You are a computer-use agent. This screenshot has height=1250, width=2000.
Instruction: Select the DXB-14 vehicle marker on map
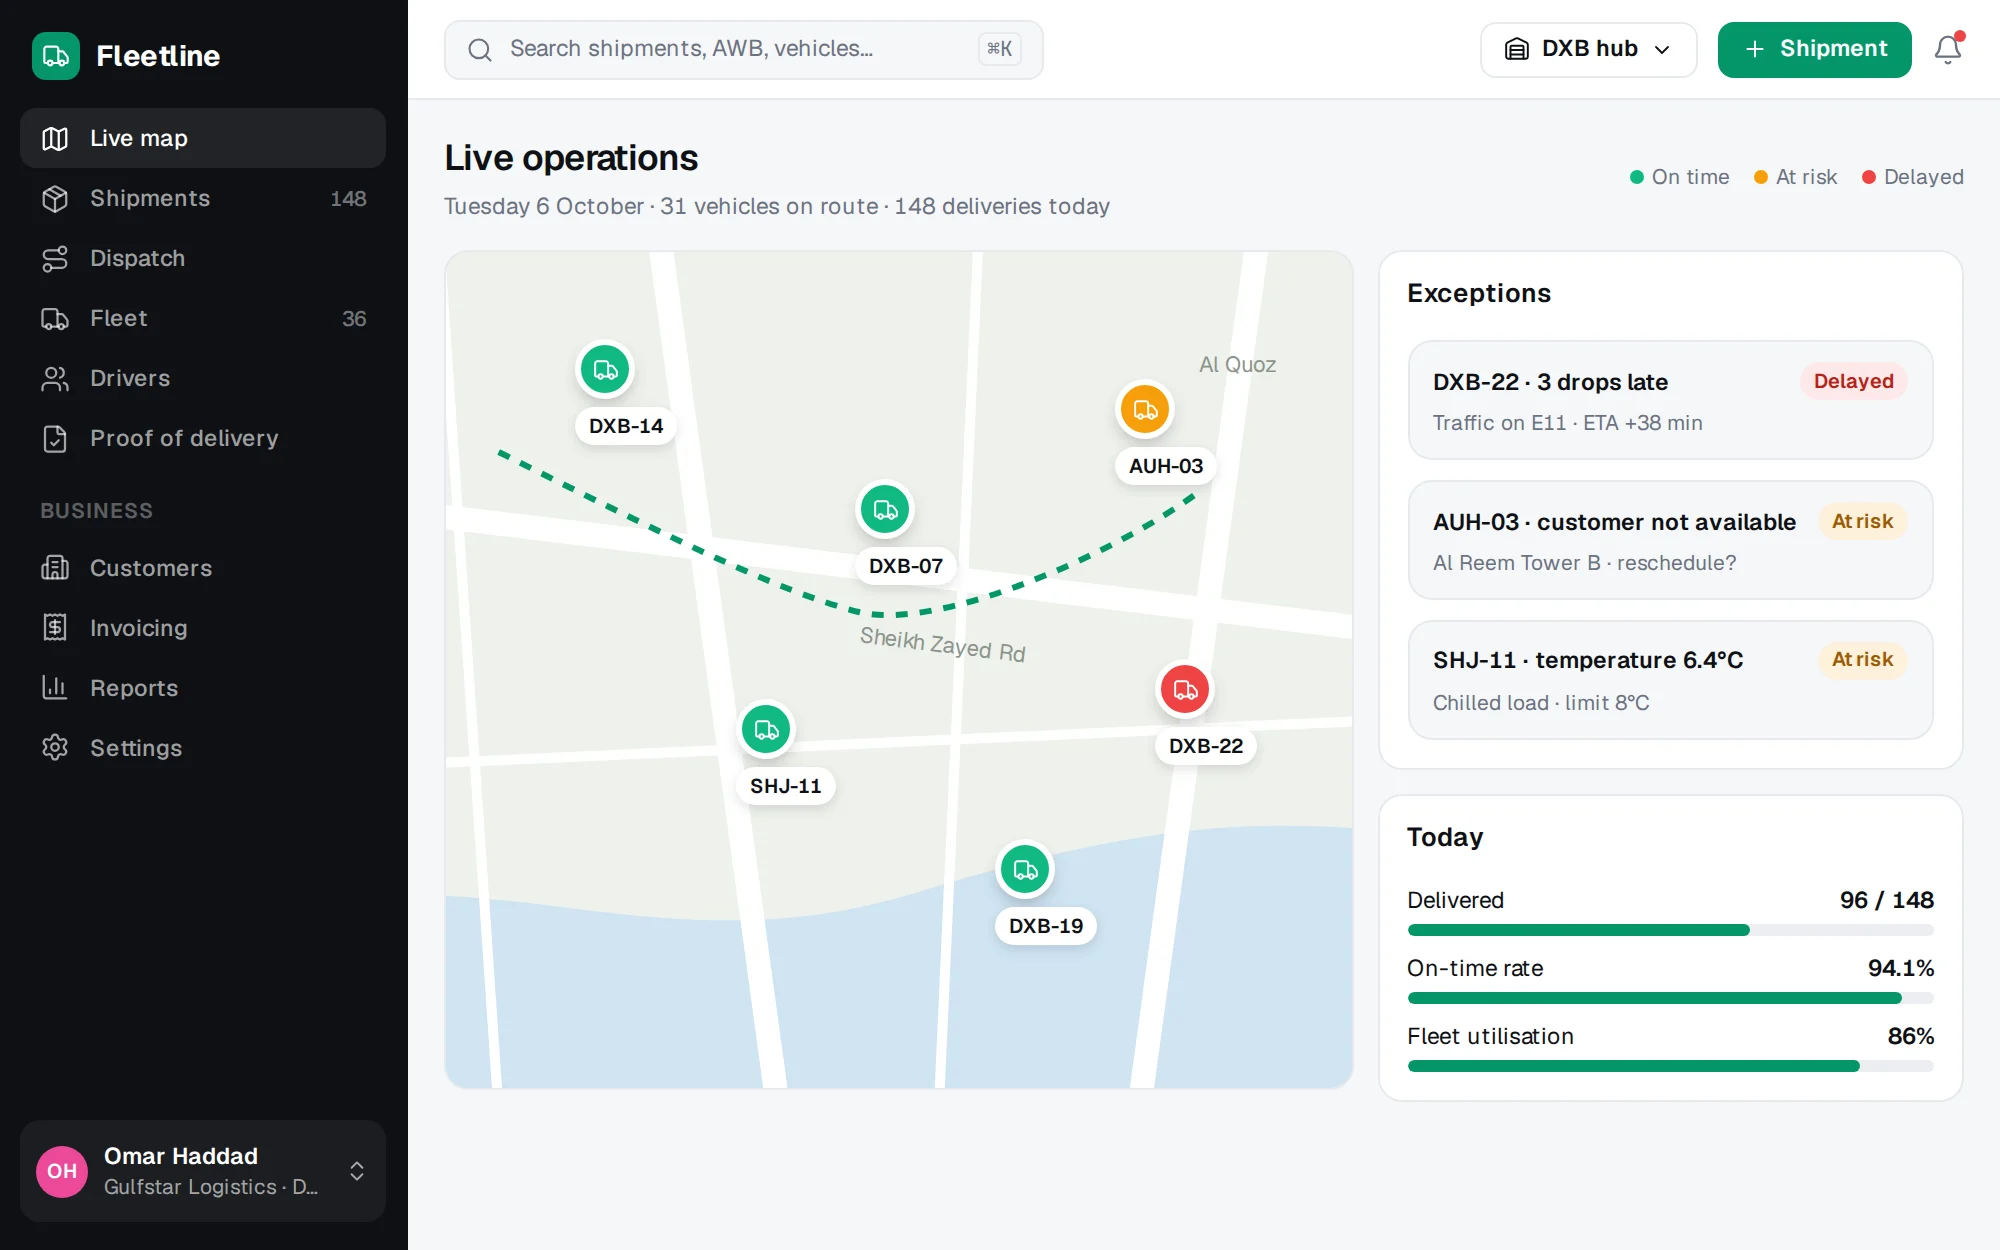(x=605, y=369)
